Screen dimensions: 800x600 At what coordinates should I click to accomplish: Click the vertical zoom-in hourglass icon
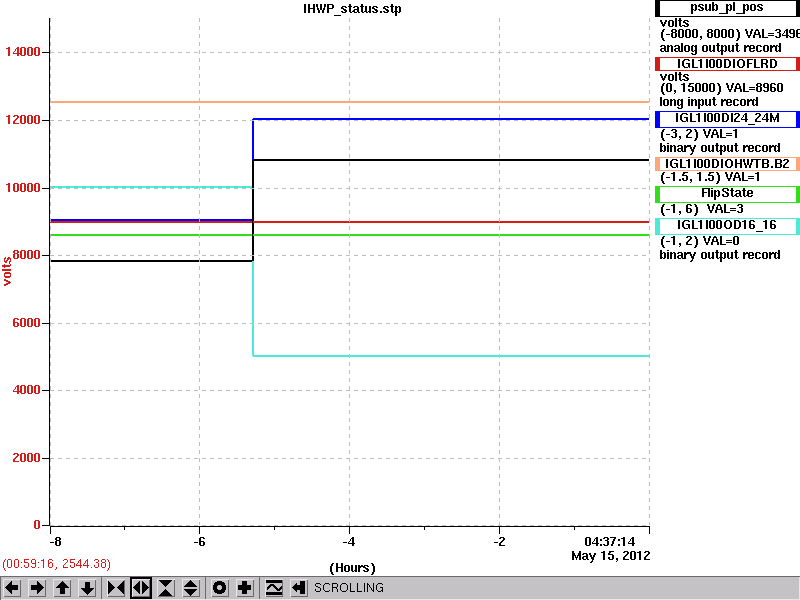coord(166,588)
